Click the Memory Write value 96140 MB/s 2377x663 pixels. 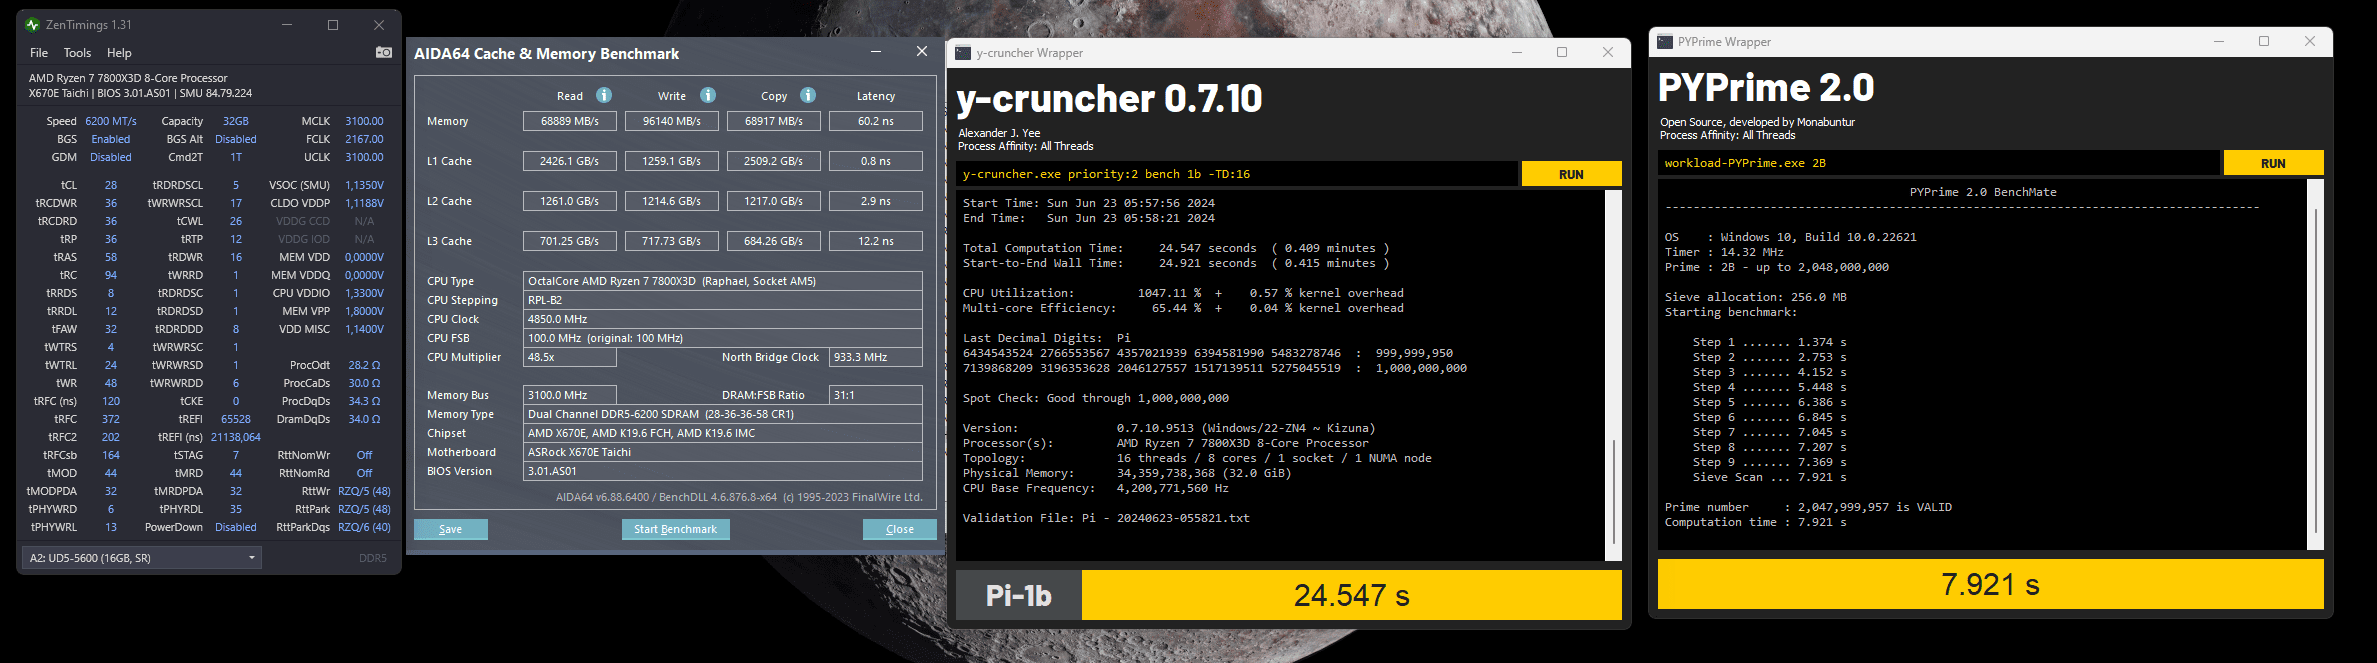(x=672, y=121)
